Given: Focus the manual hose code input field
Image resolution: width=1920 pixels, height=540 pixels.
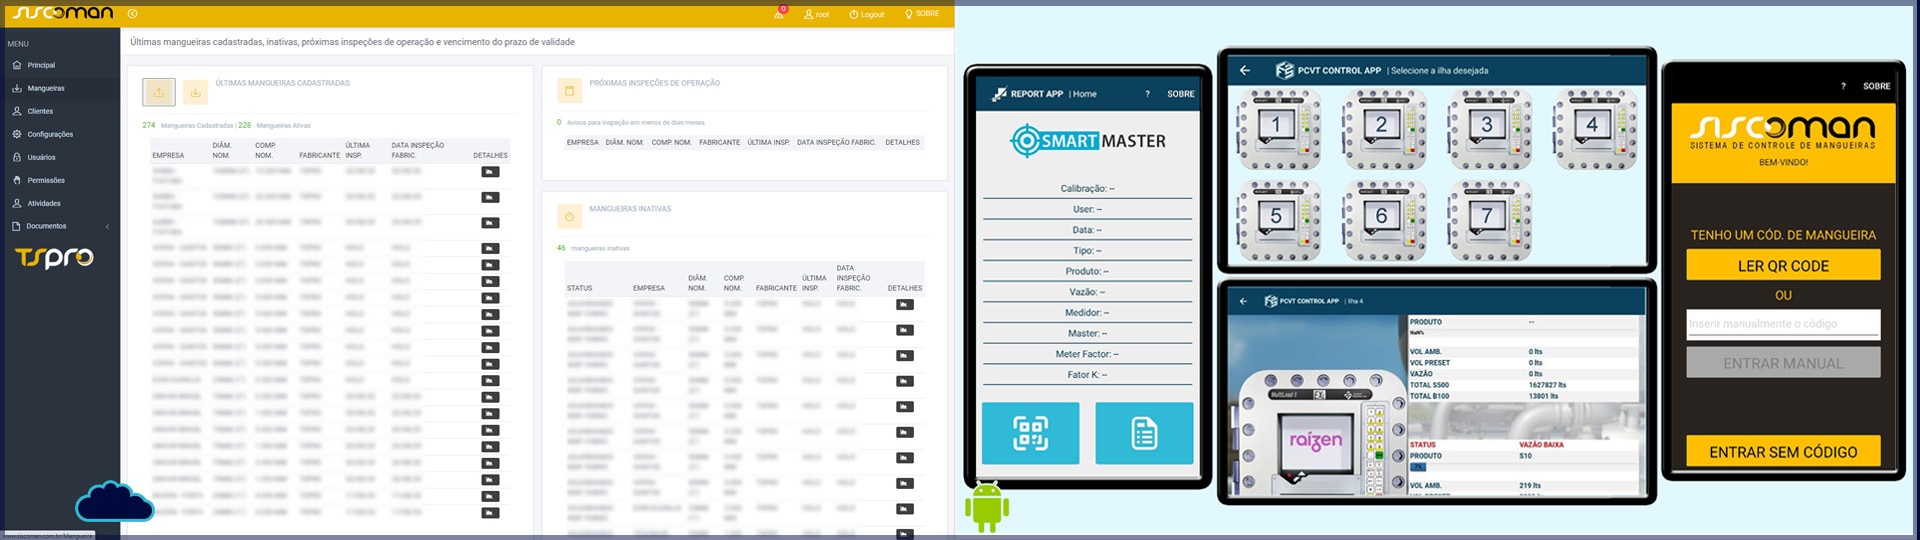Looking at the screenshot, I should (x=1783, y=324).
